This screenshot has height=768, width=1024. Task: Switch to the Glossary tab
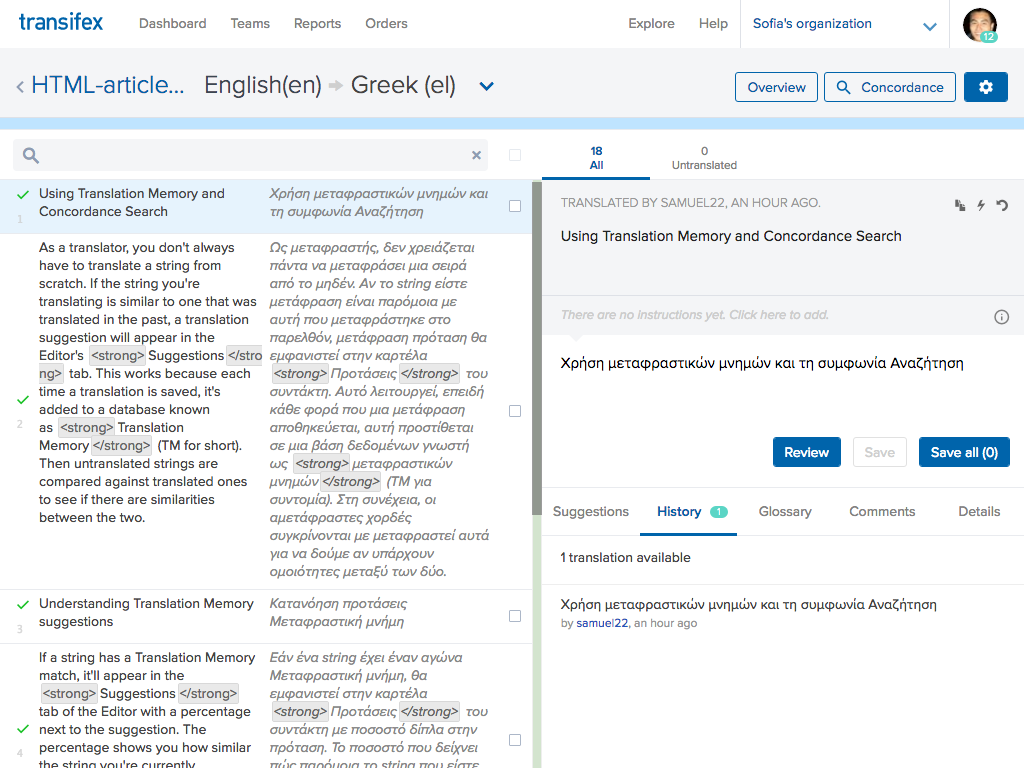[x=785, y=511]
